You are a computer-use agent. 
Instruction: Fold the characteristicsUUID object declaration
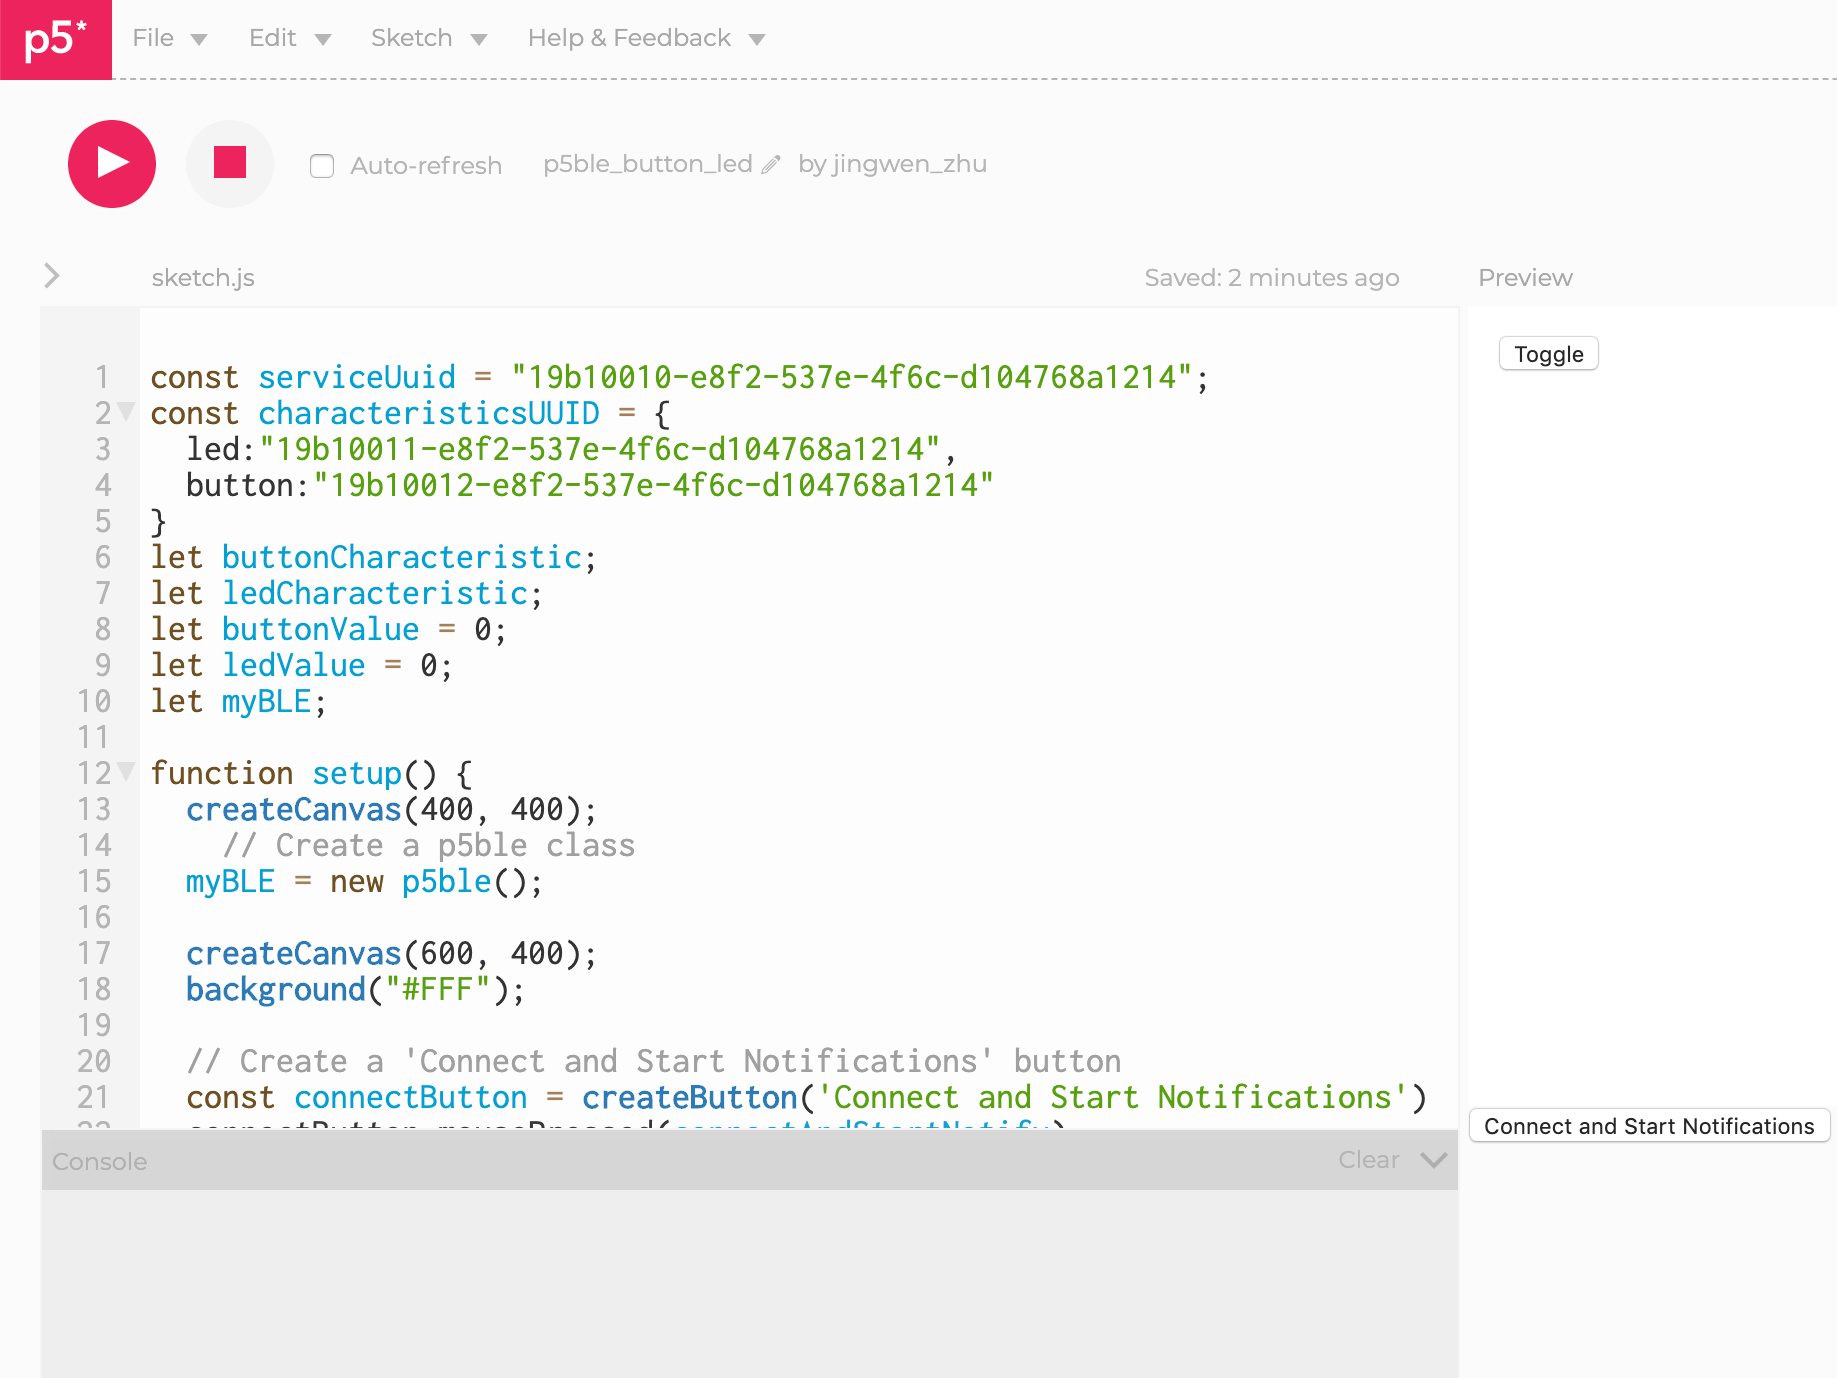click(124, 410)
